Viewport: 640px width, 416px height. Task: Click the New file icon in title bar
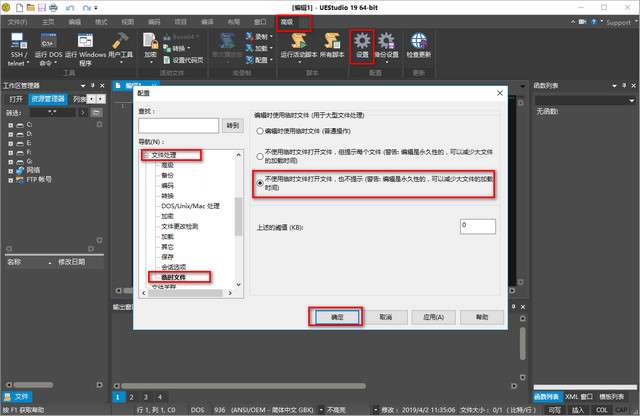pyautogui.click(x=19, y=7)
